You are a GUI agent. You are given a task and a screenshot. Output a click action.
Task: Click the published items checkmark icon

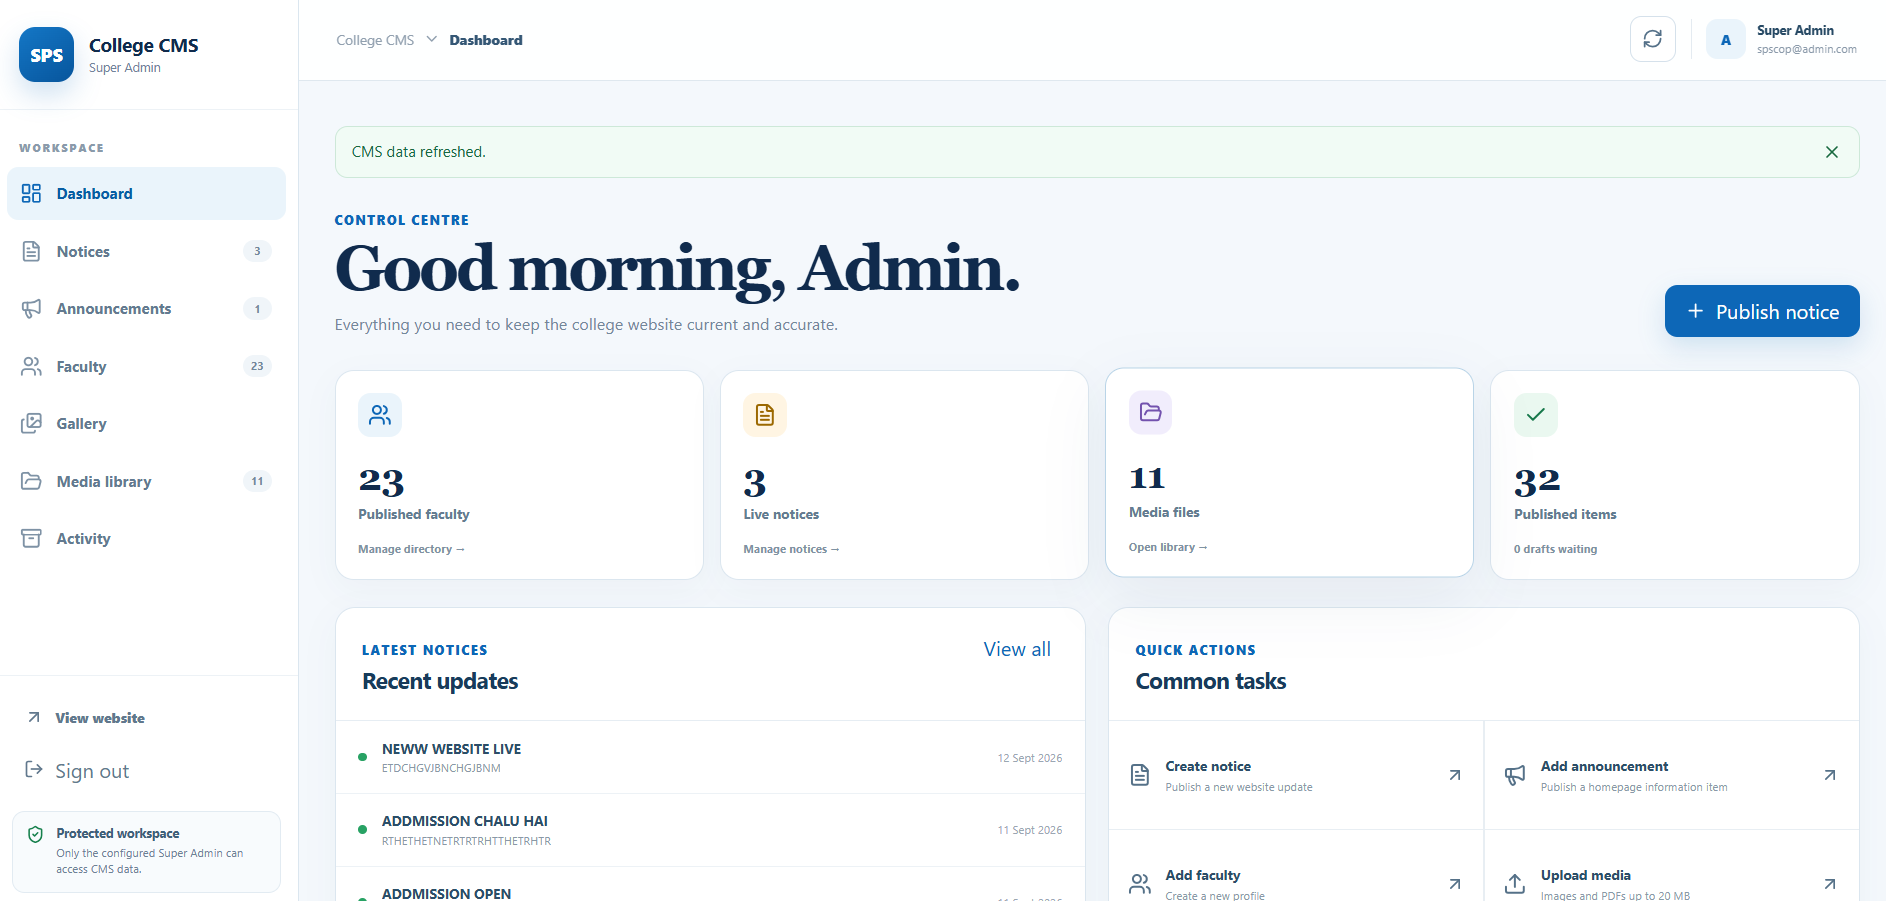click(1535, 415)
